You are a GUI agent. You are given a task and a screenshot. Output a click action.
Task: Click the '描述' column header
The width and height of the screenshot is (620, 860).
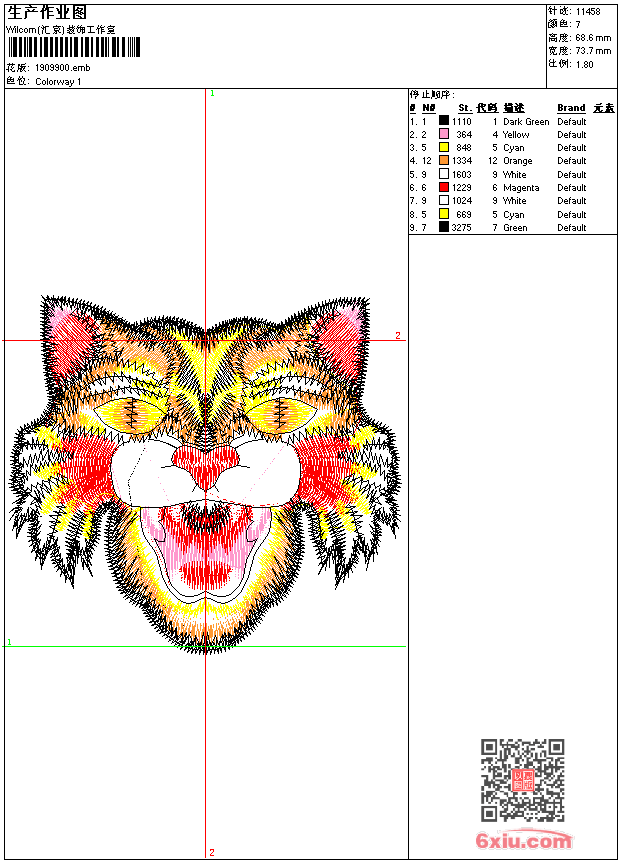point(514,108)
